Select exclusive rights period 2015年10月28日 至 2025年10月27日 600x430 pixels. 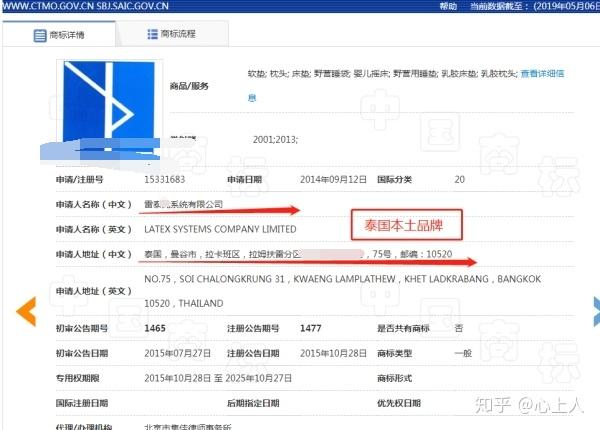click(x=218, y=378)
